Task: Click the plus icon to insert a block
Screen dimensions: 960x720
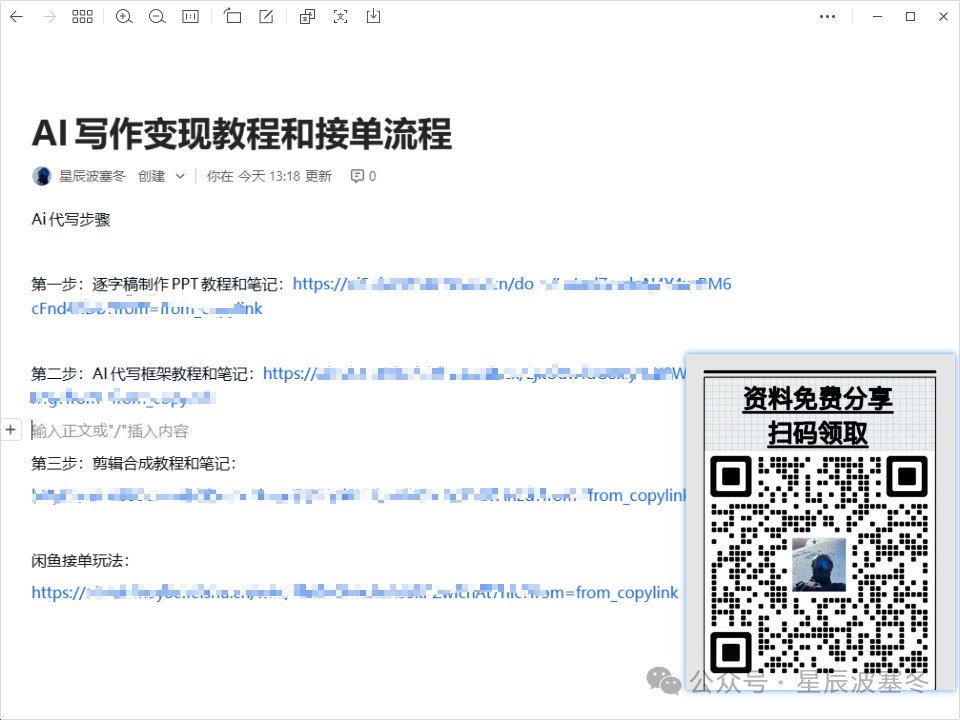Action: tap(10, 430)
